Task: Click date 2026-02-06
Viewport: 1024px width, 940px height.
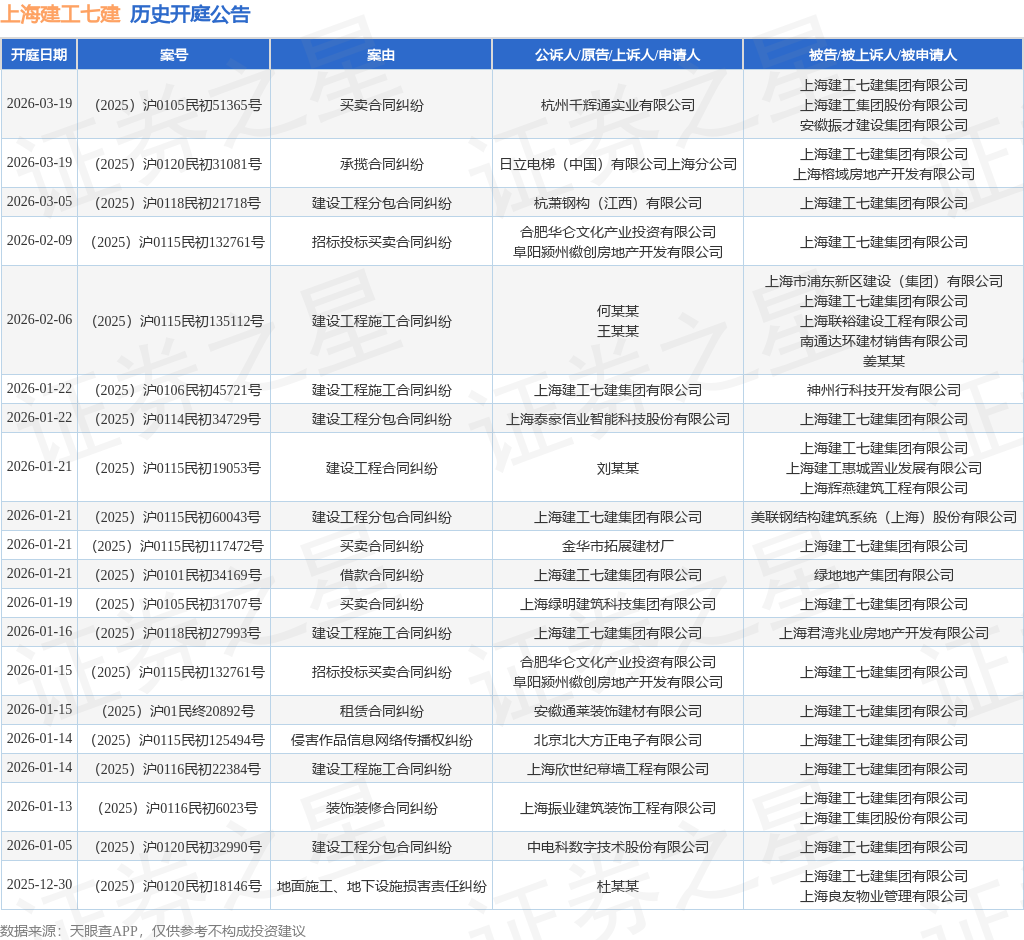Action: coord(39,319)
